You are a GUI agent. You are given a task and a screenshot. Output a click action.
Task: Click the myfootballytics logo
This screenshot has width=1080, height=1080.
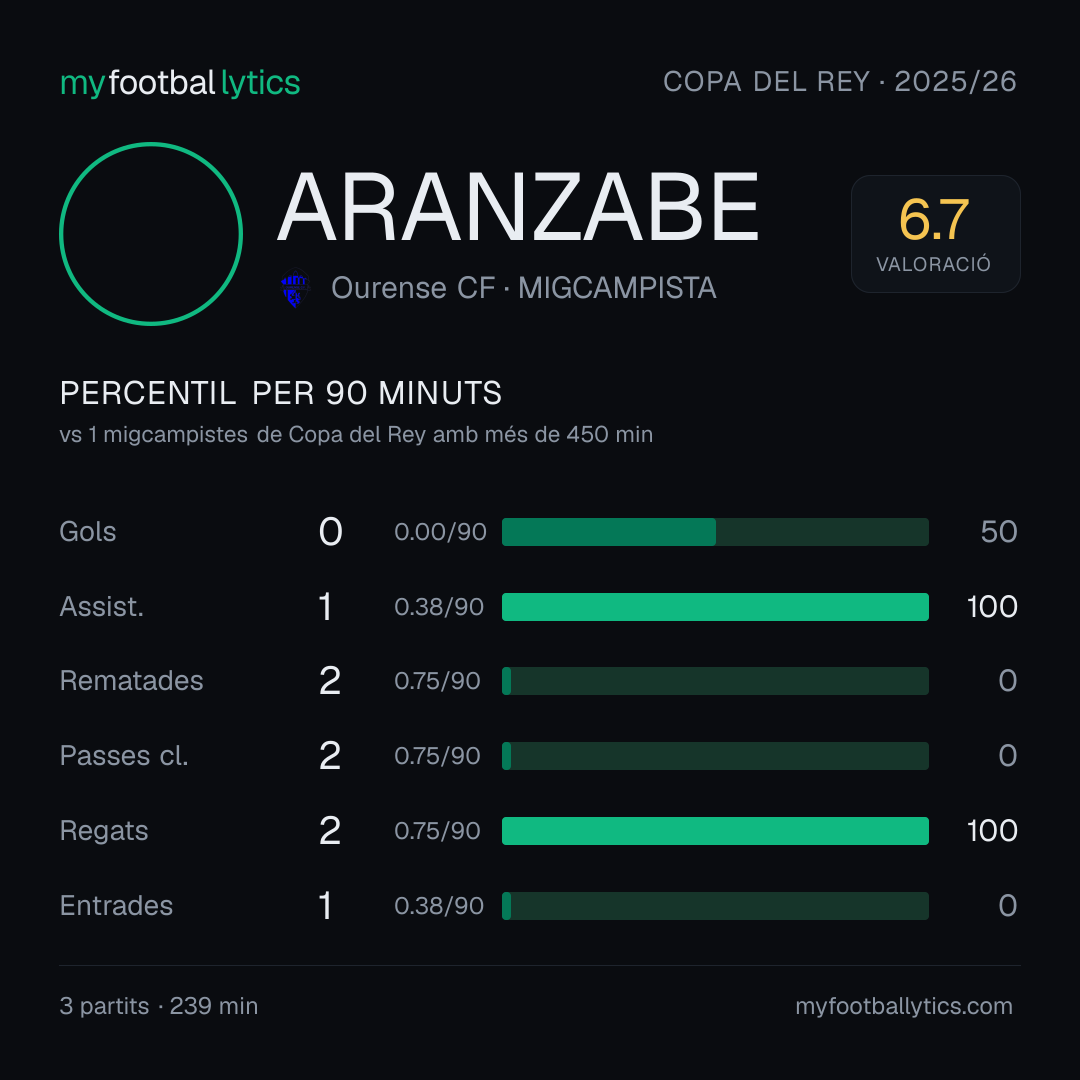pos(180,83)
